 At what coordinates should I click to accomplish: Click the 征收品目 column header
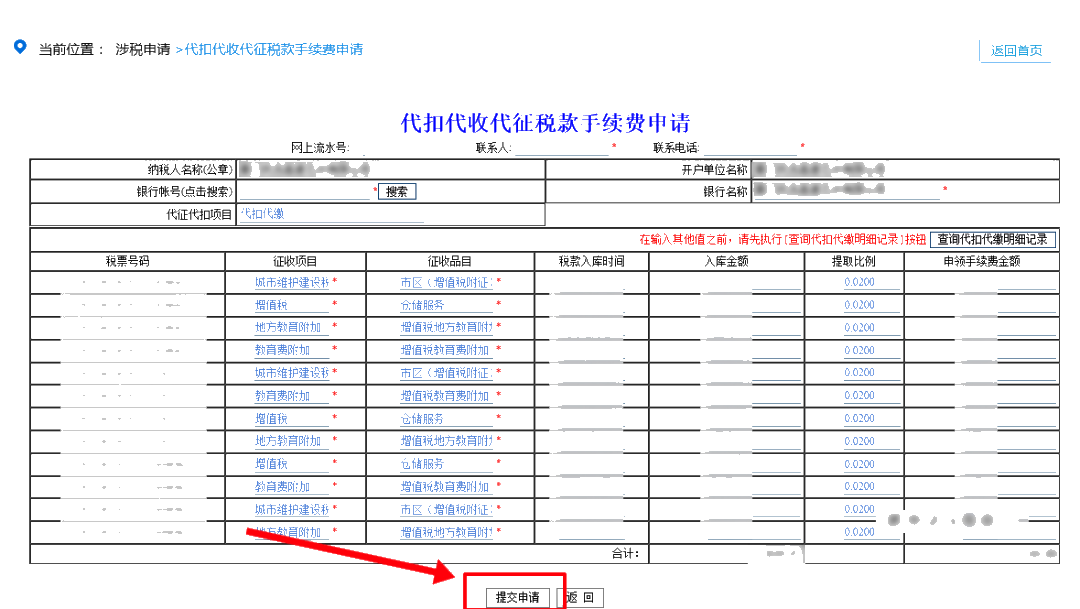point(449,261)
